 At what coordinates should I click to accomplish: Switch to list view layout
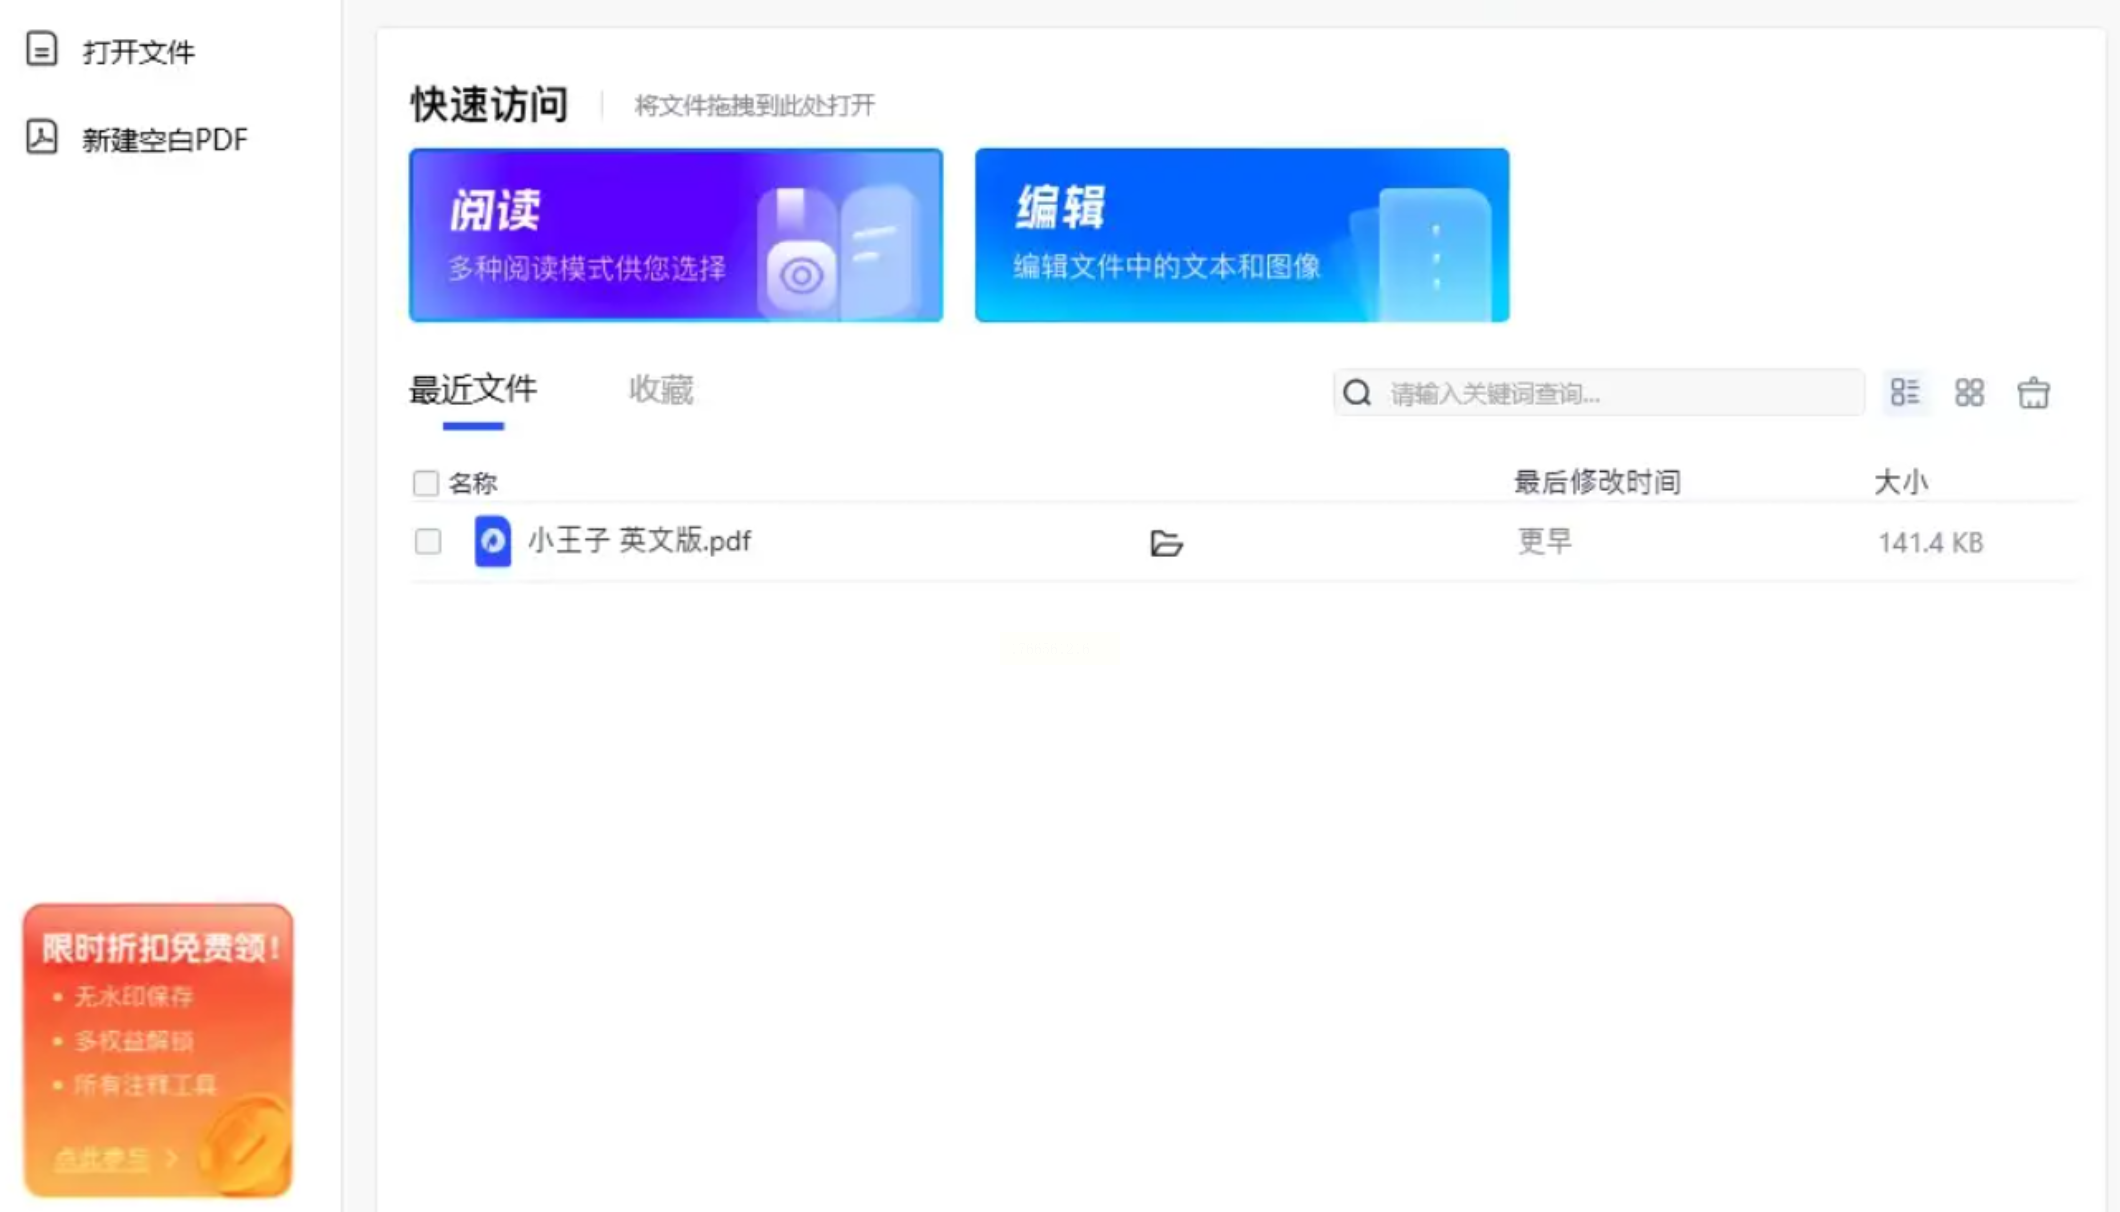pos(1904,392)
